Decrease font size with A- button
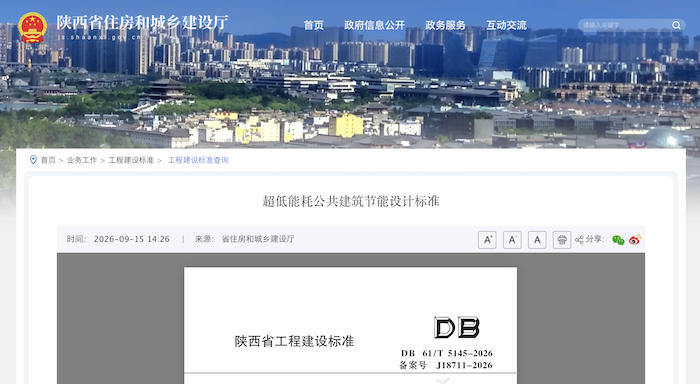This screenshot has height=384, width=700. [x=512, y=240]
